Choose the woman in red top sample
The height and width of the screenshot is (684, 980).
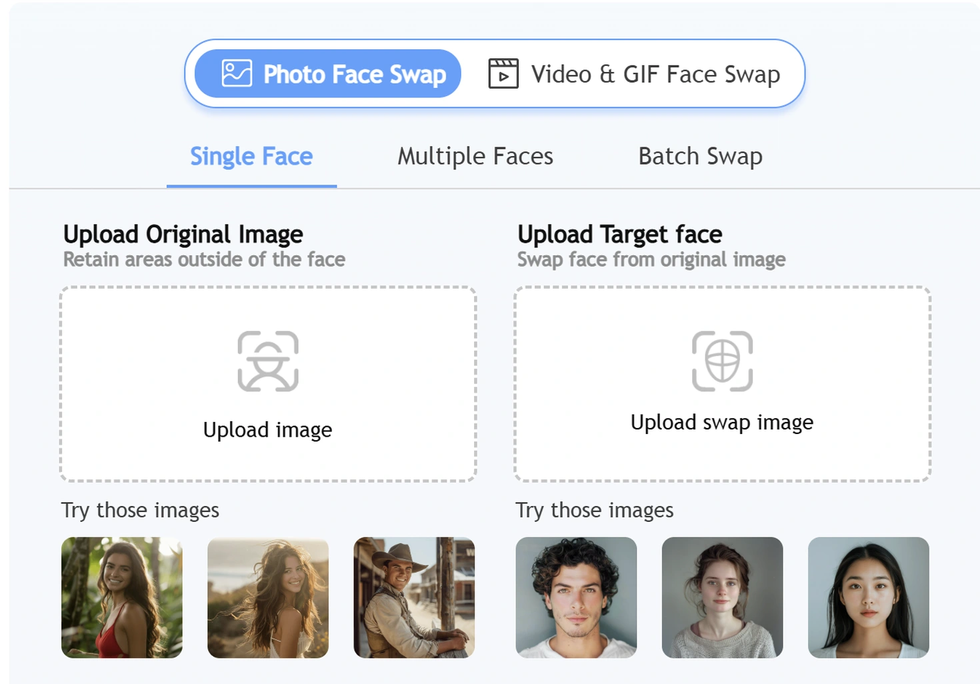[x=122, y=597]
